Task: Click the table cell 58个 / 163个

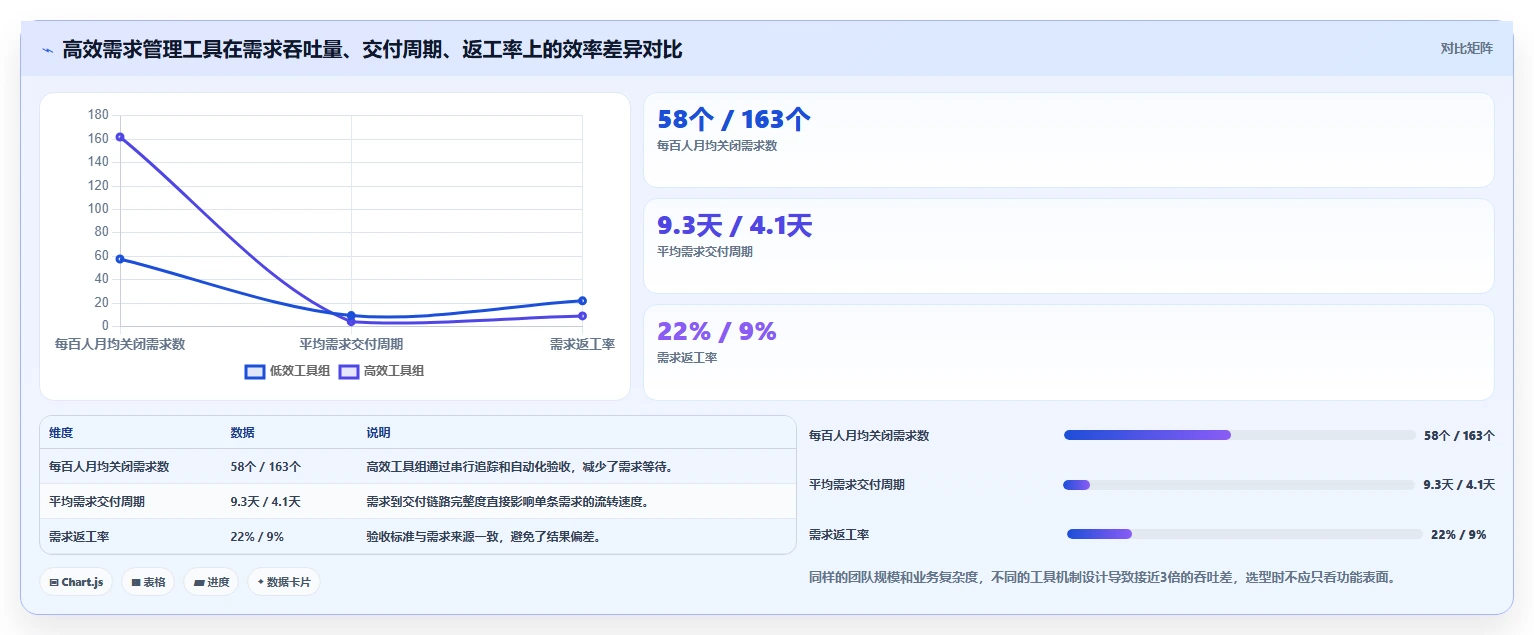Action: [x=265, y=467]
